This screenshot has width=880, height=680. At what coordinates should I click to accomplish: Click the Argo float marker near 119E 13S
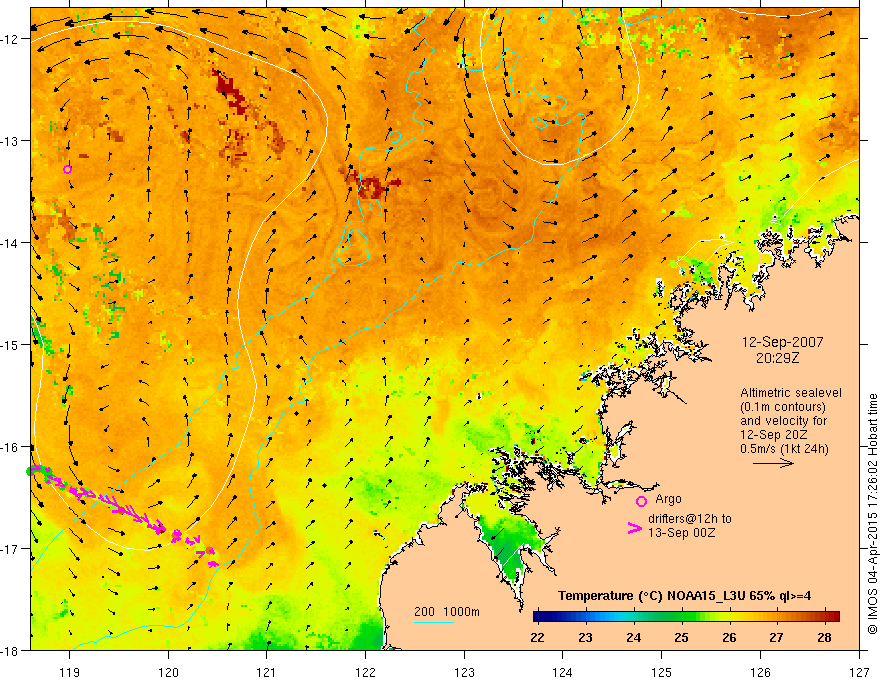(67, 169)
